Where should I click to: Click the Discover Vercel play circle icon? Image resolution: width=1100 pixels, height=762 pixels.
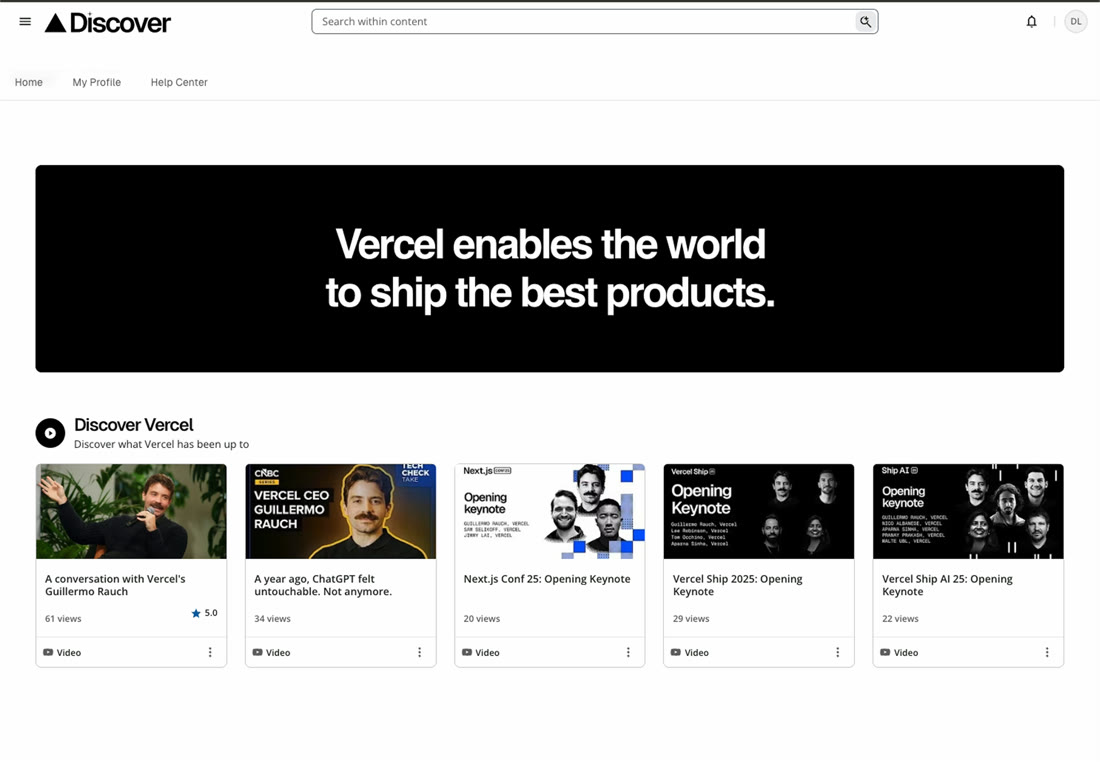(51, 433)
